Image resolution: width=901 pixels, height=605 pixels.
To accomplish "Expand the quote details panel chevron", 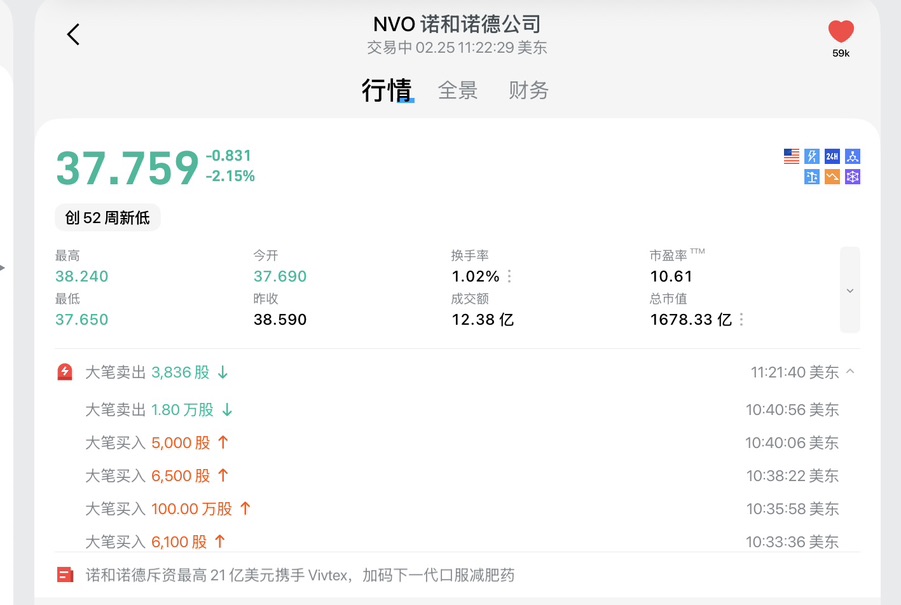I will pyautogui.click(x=850, y=290).
